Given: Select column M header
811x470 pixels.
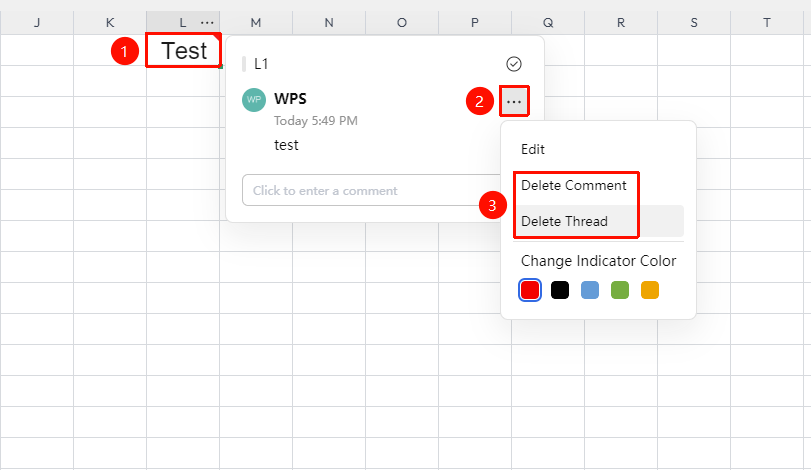Looking at the screenshot, I should [x=256, y=23].
